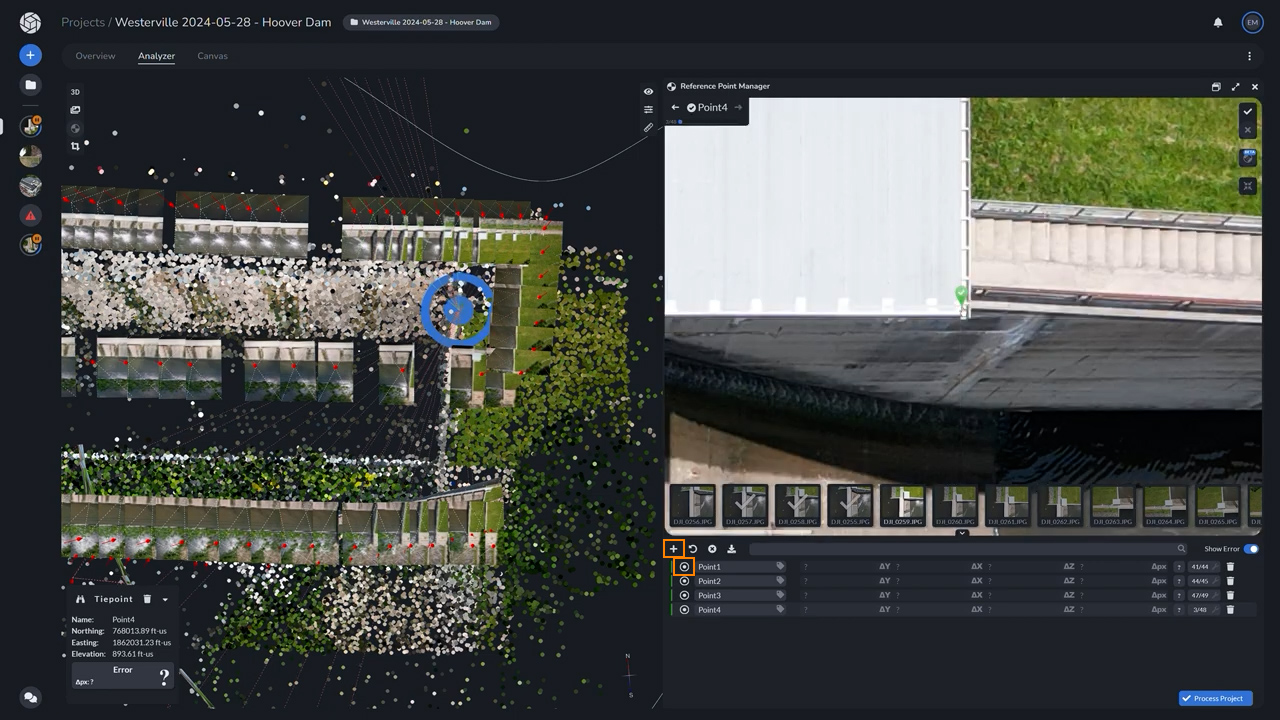Expand the Tiepoint panel dropdown arrow

point(165,600)
